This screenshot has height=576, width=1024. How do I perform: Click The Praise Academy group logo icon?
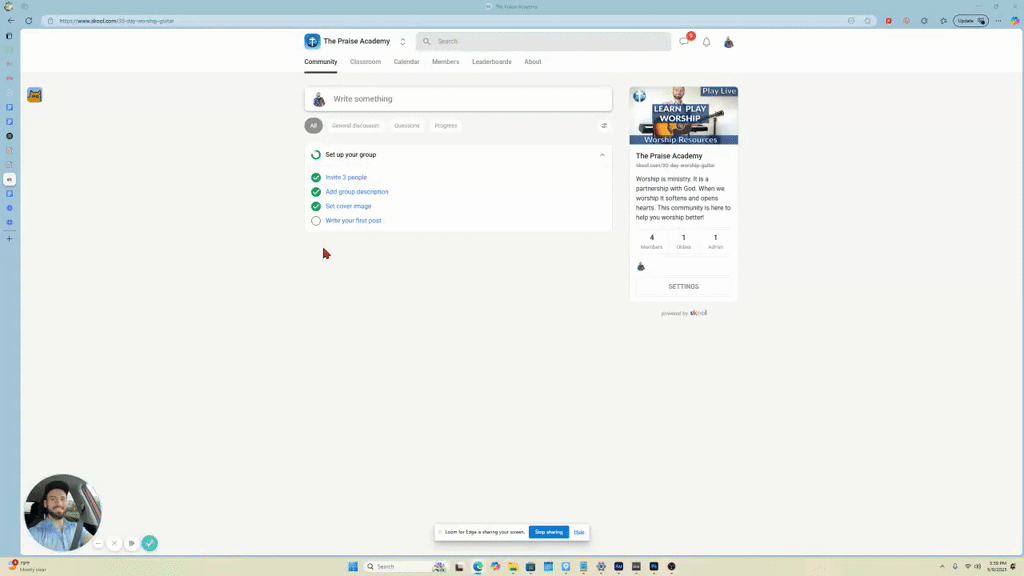pos(312,41)
